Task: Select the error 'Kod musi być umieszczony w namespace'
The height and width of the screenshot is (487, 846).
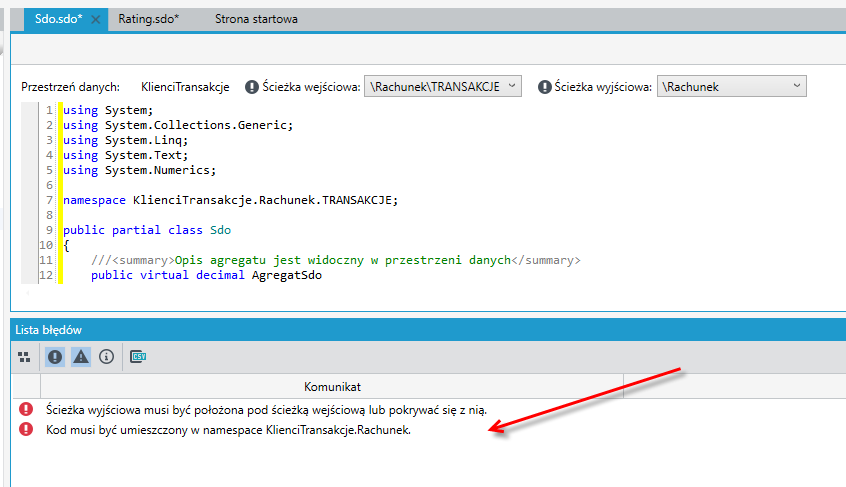Action: pos(228,430)
